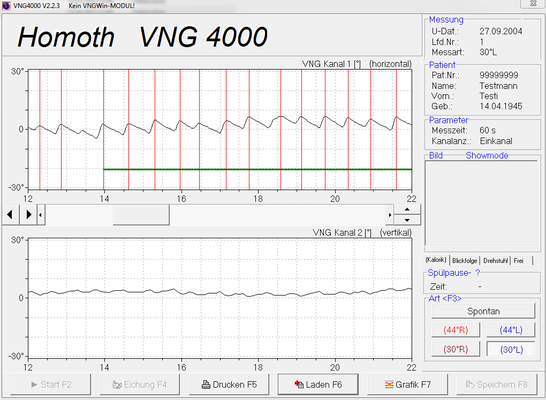546x400 pixels.
Task: Click the patient name Testmann
Action: click(498, 86)
